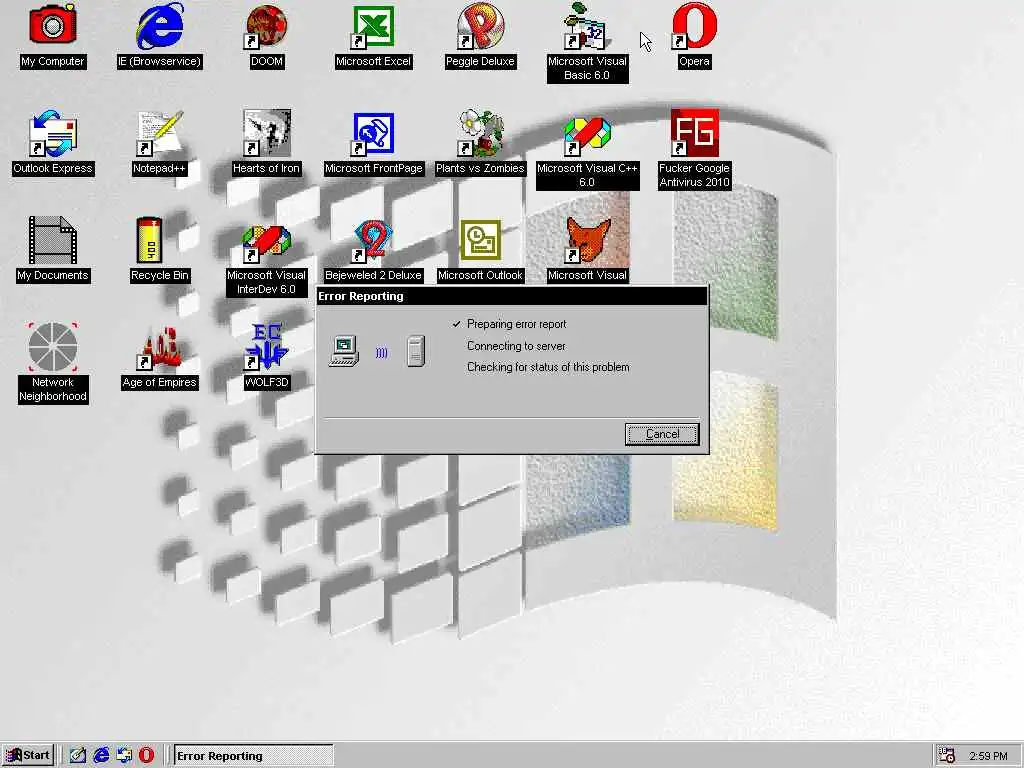
Task: Click the Error Reporting taskbar button
Action: click(x=253, y=756)
